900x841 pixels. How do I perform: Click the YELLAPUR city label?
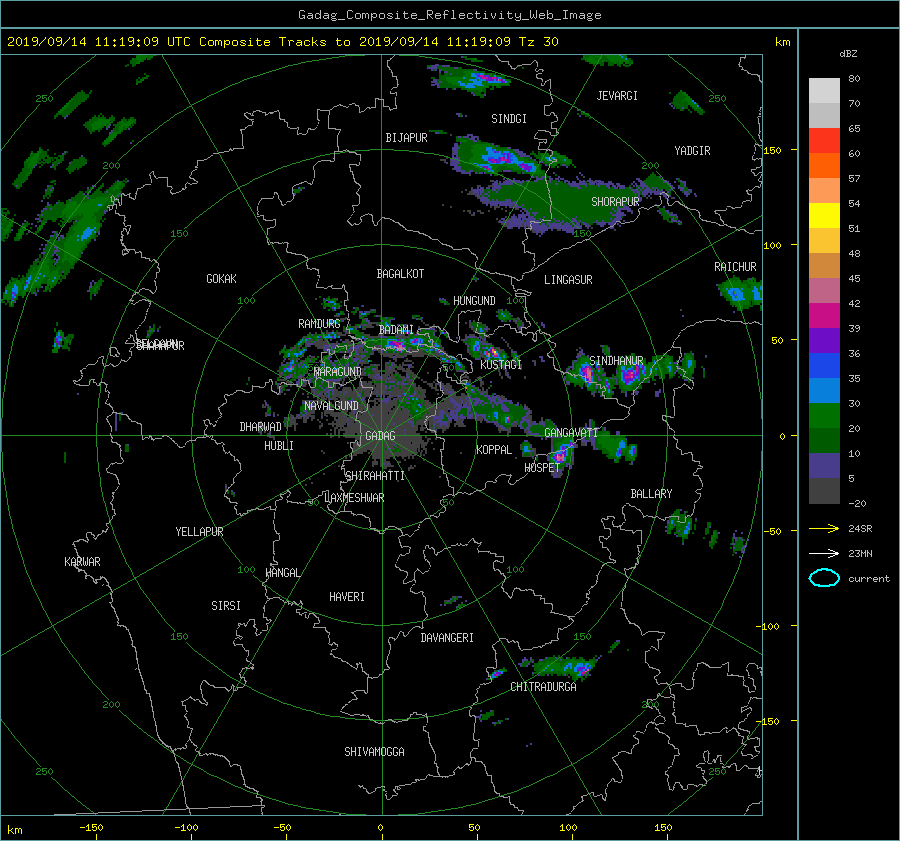click(199, 532)
